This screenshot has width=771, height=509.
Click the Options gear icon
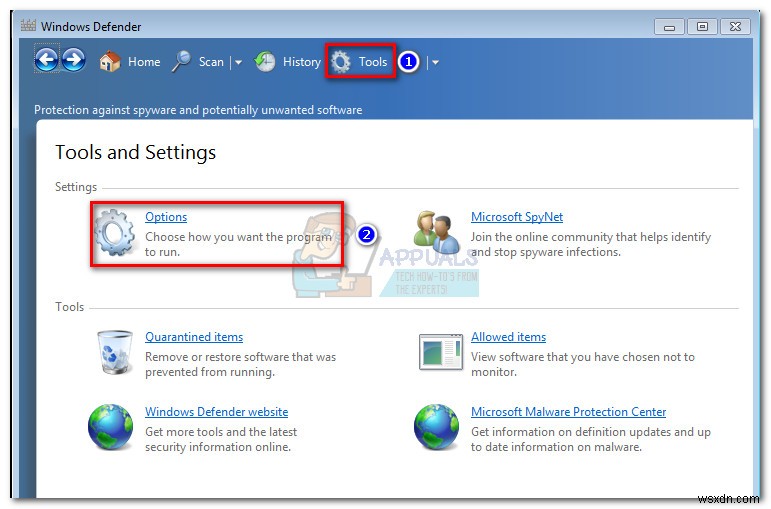(115, 233)
